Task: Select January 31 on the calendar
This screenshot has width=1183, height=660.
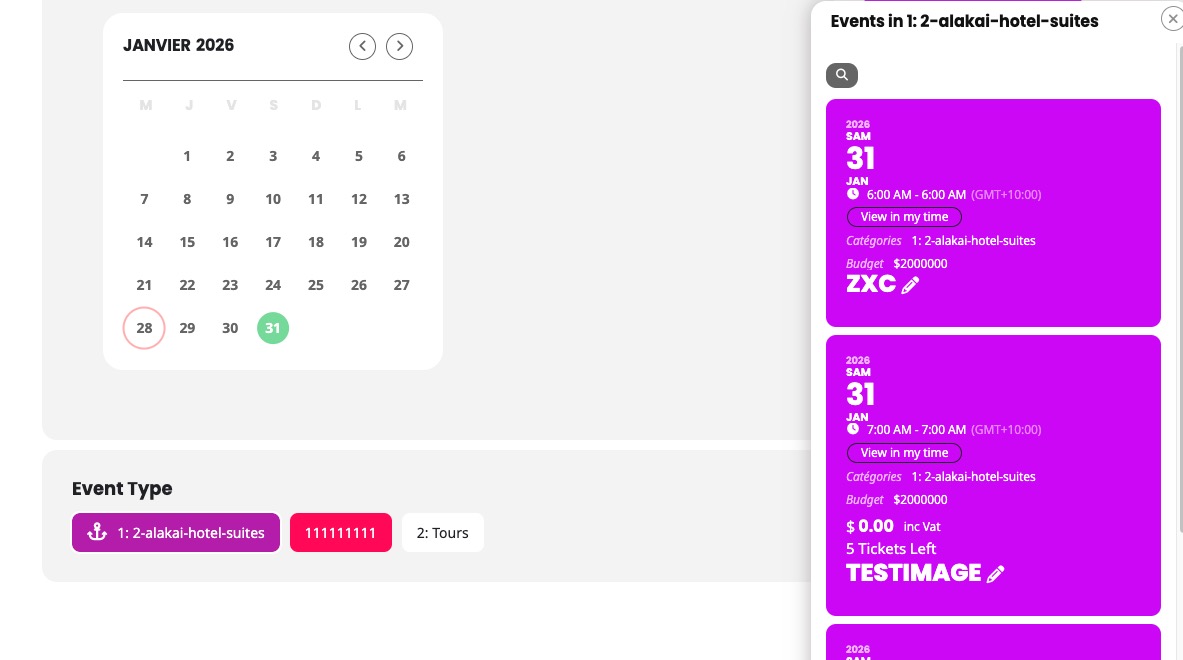Action: [x=273, y=328]
